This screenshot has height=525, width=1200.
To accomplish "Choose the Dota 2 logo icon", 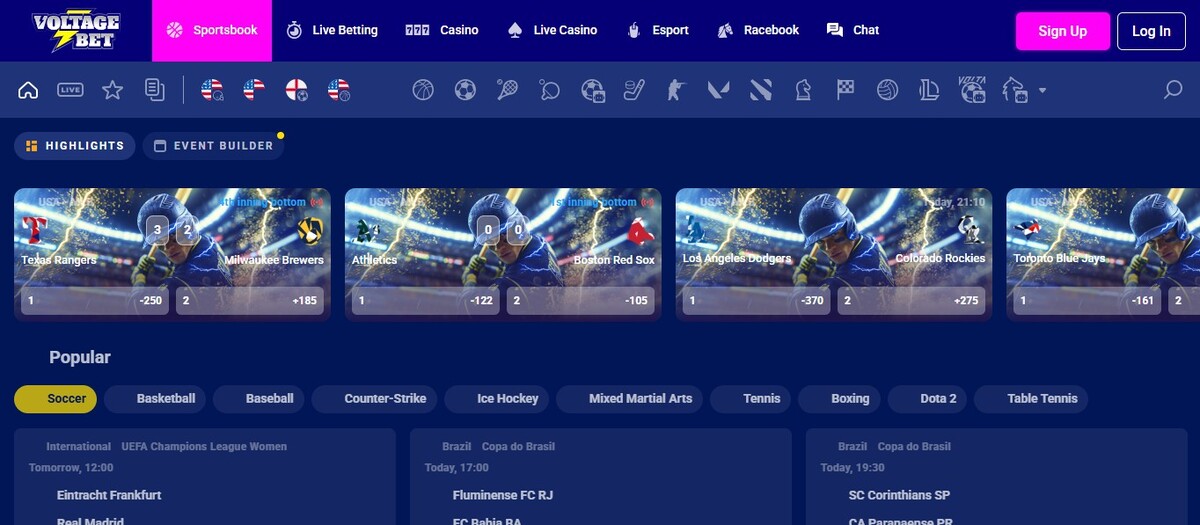I will point(761,90).
